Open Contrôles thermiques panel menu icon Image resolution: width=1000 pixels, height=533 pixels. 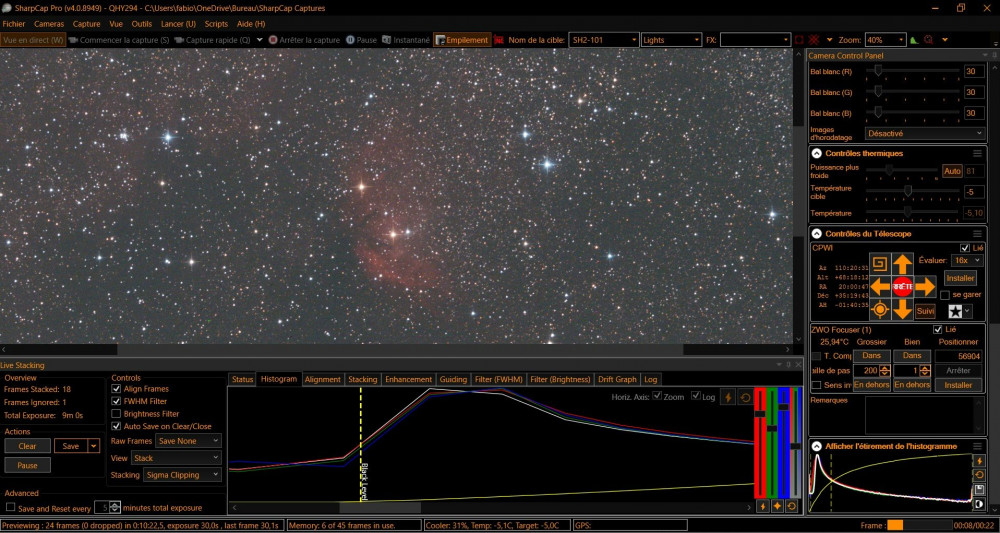pyautogui.click(x=977, y=153)
